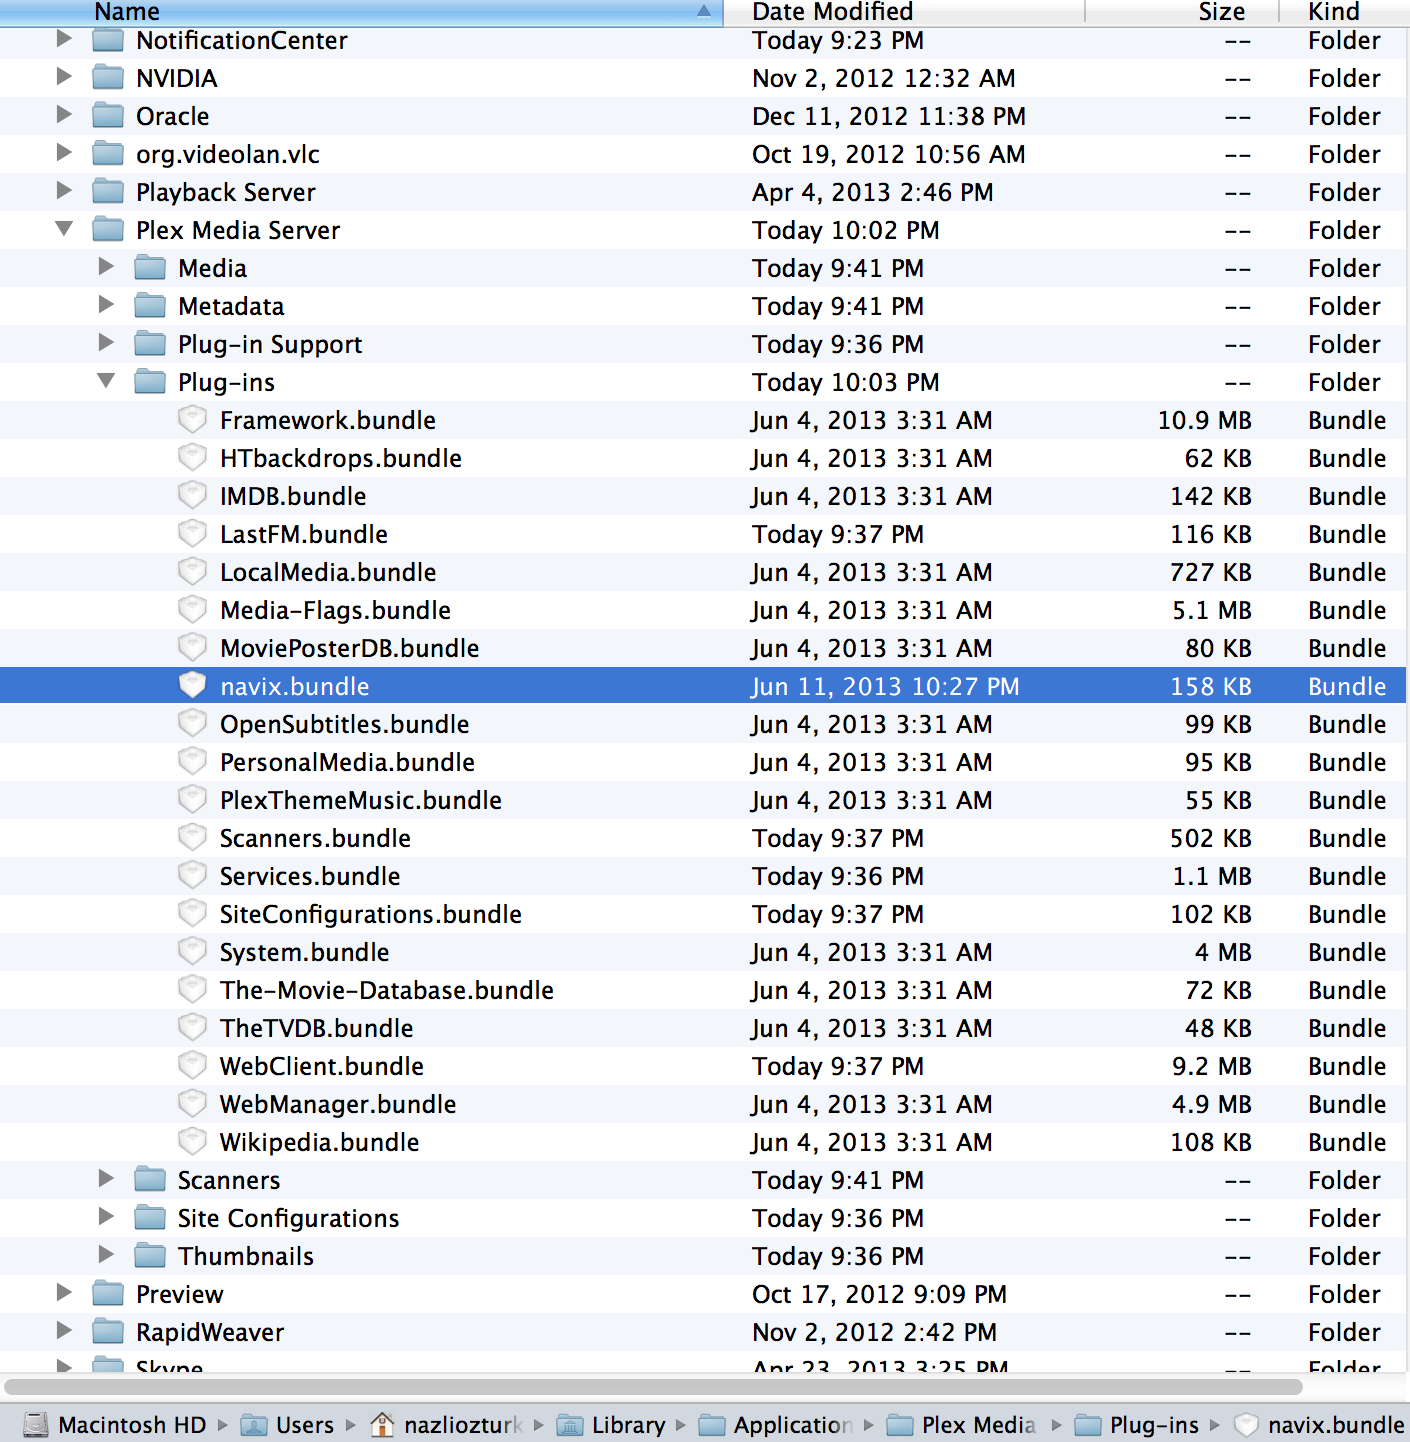Click the LastFM.bundle icon
The image size is (1410, 1442).
pos(192,534)
